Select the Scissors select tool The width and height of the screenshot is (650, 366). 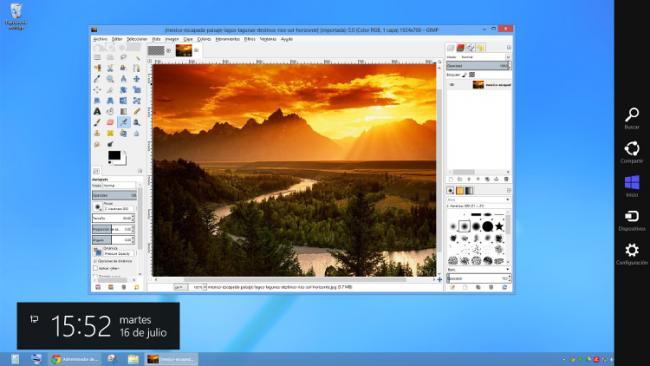click(x=110, y=68)
